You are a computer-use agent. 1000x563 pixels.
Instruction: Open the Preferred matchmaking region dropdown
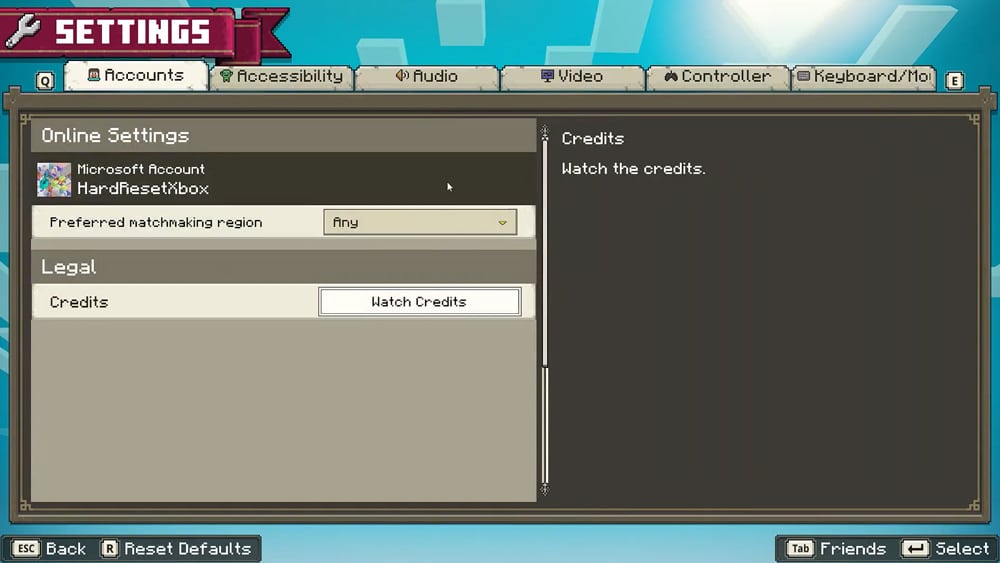click(420, 222)
